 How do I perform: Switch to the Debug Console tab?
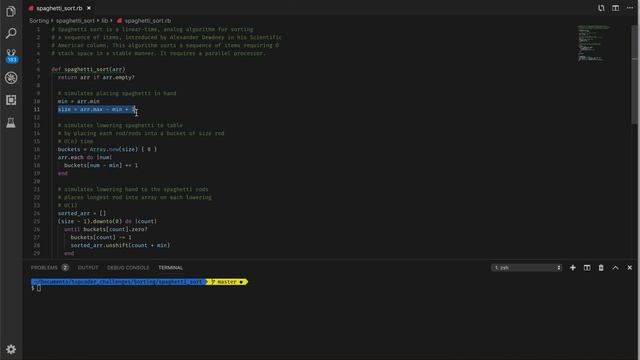pyautogui.click(x=128, y=268)
